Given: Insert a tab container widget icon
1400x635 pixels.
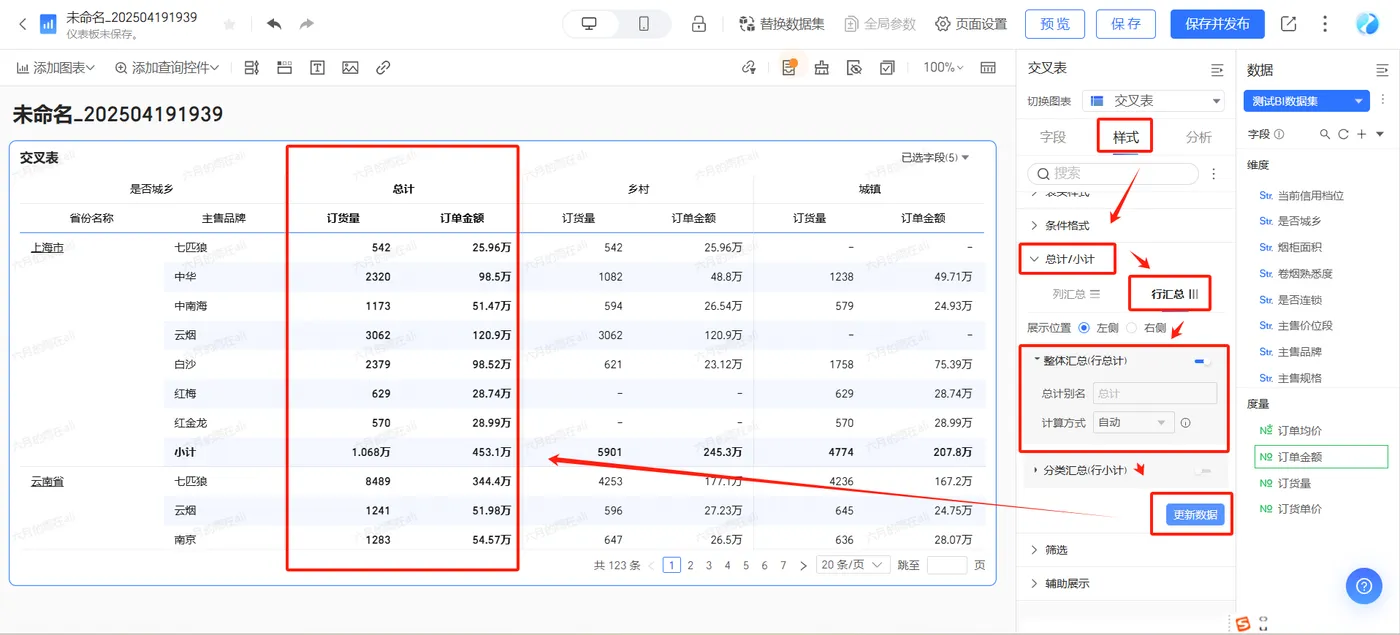Looking at the screenshot, I should click(284, 68).
